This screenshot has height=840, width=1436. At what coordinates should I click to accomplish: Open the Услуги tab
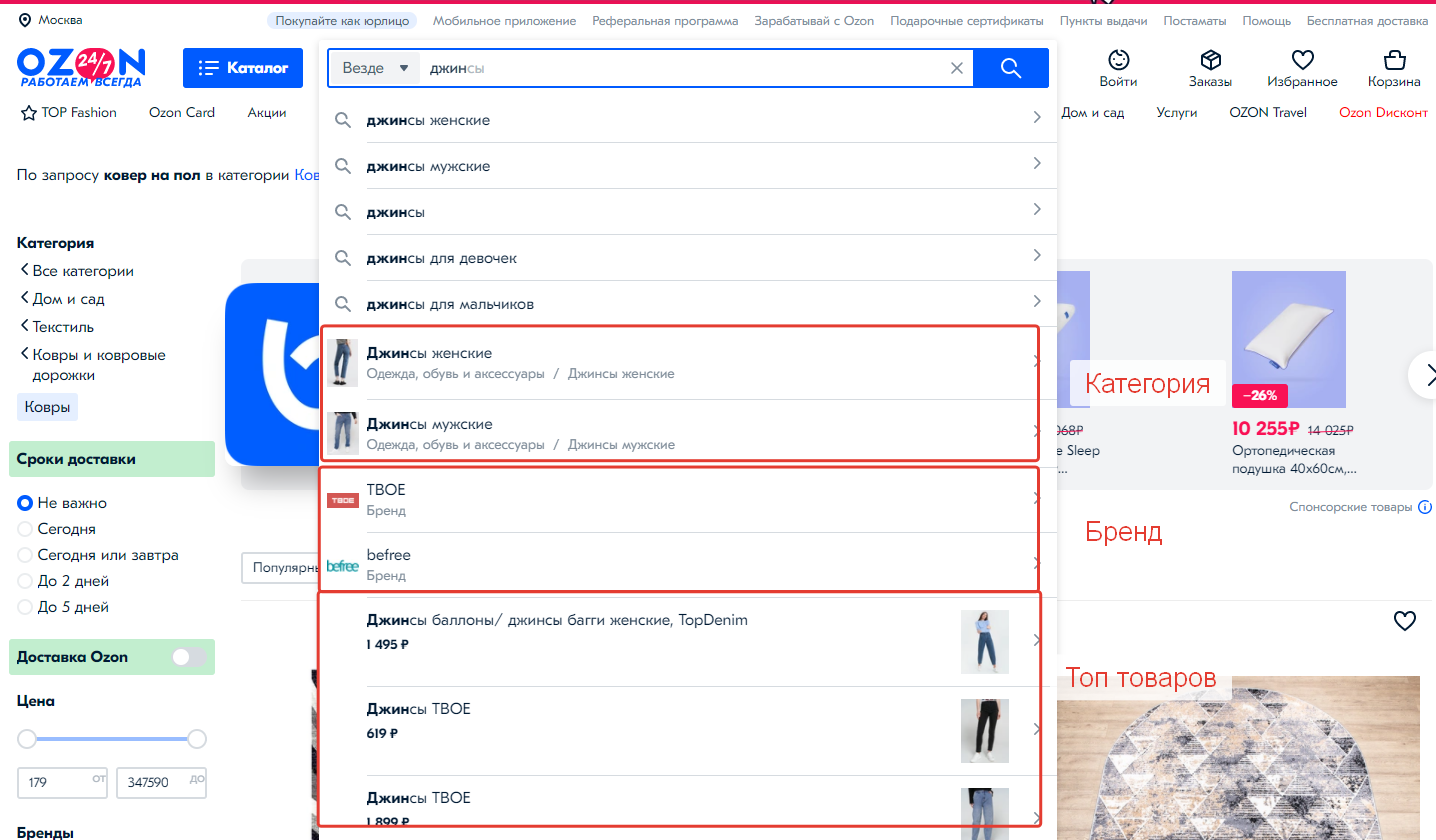coord(1177,113)
